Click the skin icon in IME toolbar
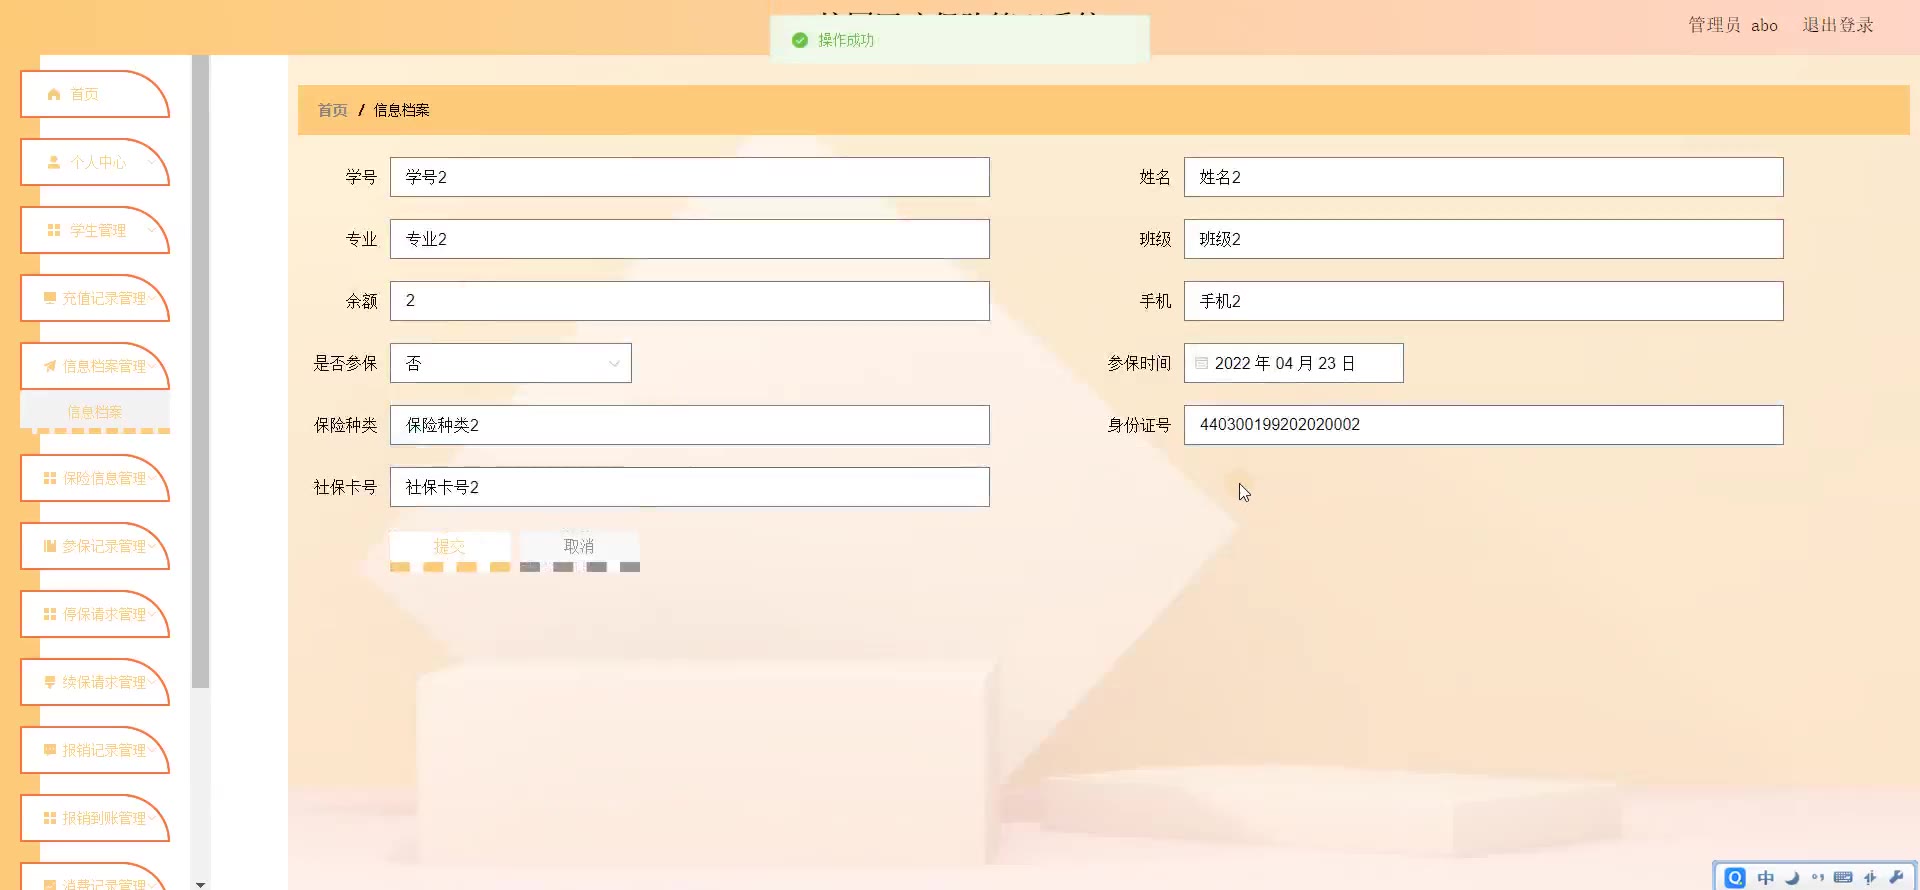The height and width of the screenshot is (890, 1920). (1870, 877)
